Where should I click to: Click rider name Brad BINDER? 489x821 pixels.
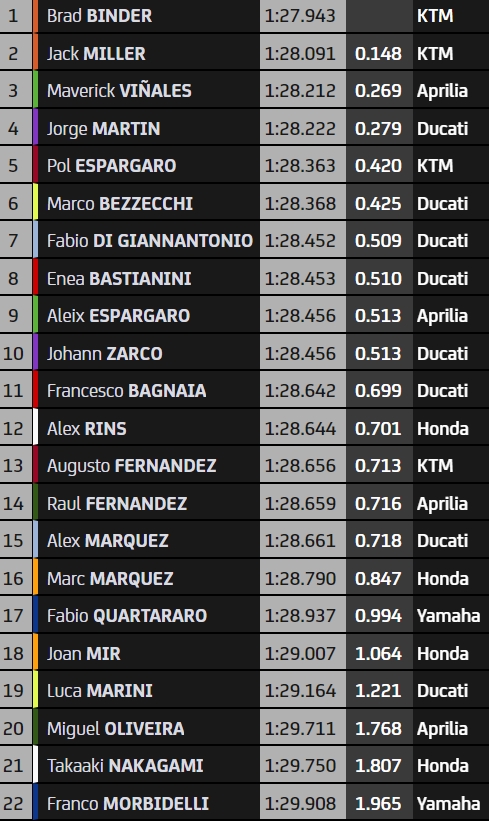[x=99, y=16]
